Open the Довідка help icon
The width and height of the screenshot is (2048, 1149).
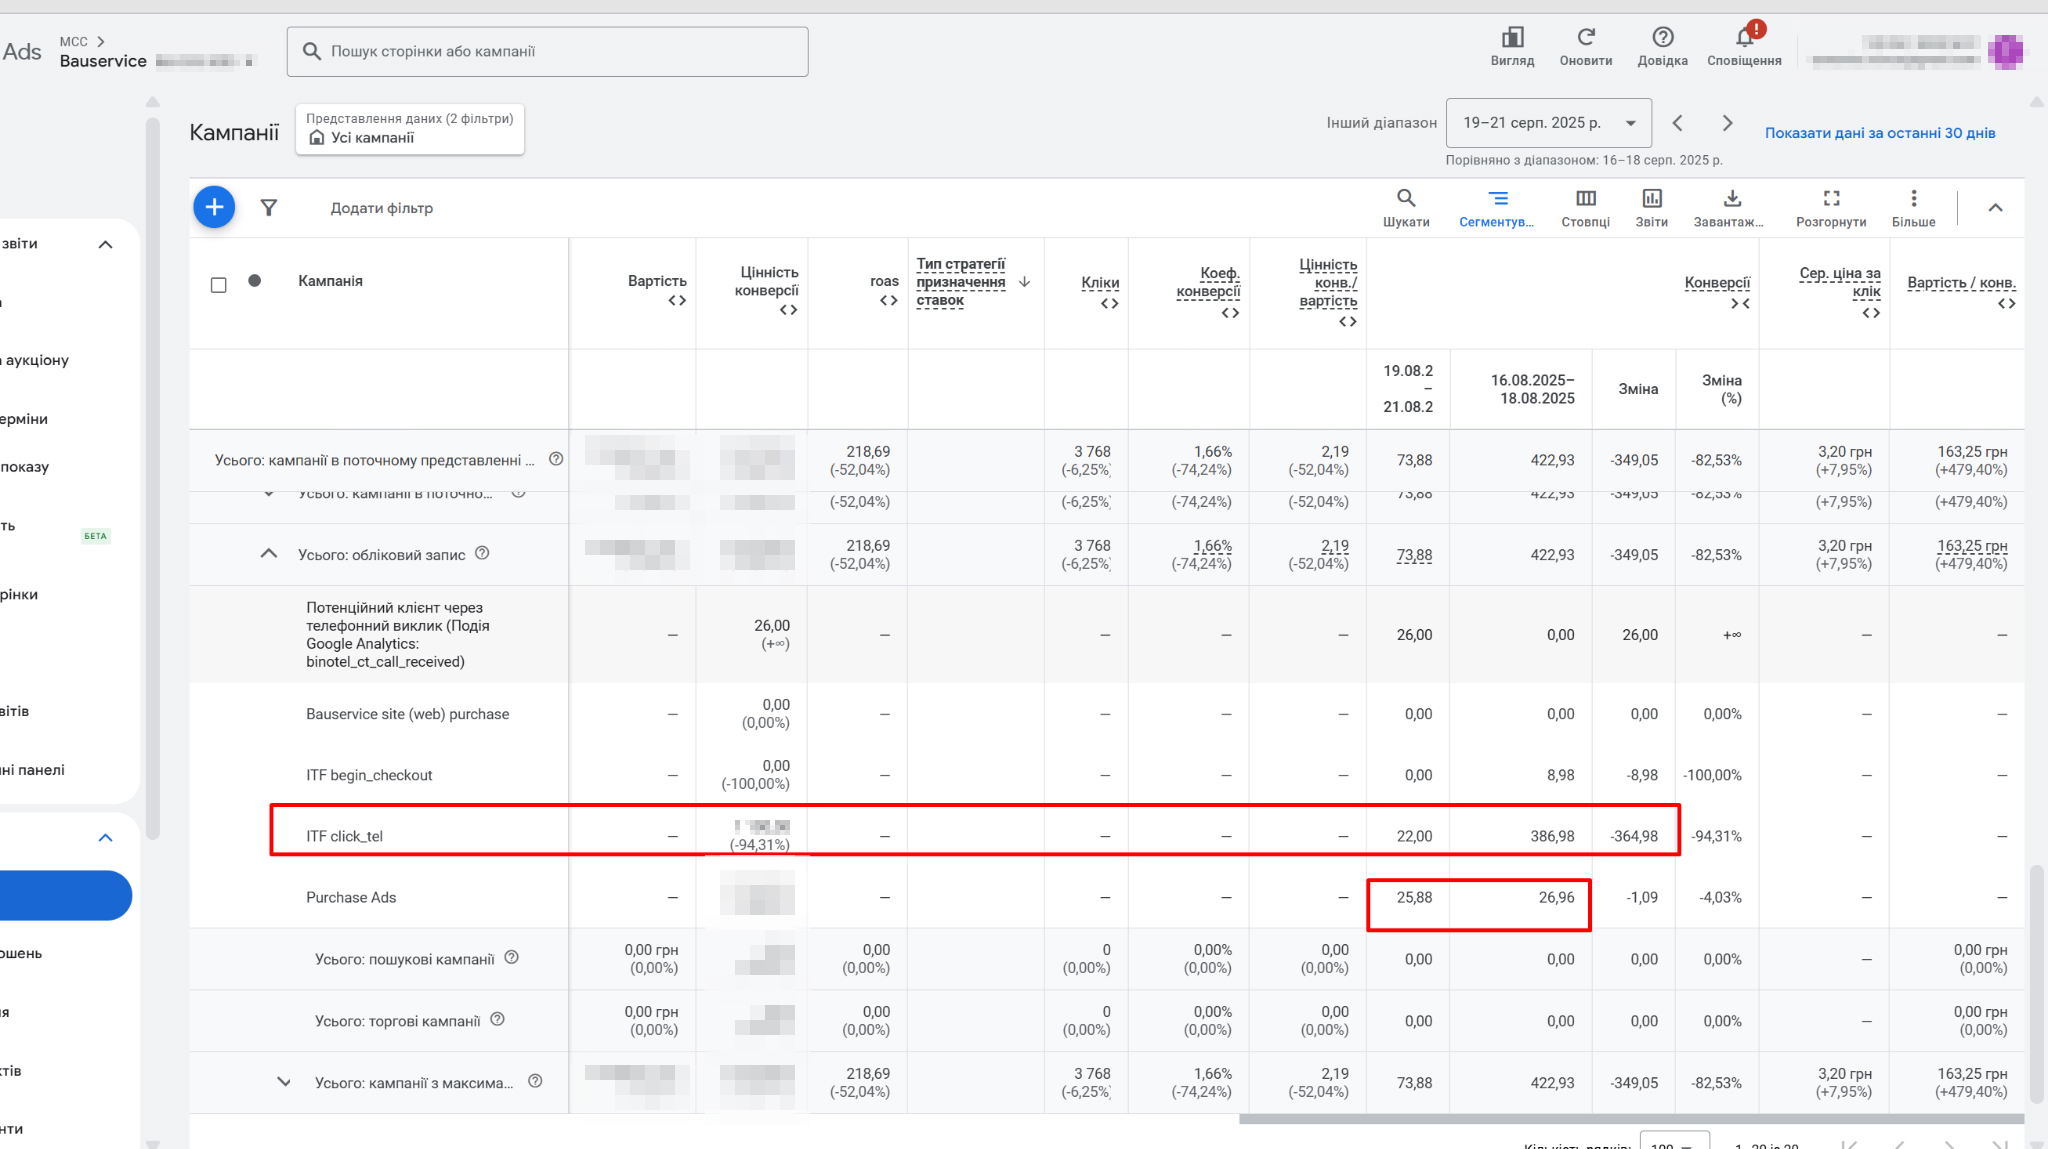tap(1662, 38)
